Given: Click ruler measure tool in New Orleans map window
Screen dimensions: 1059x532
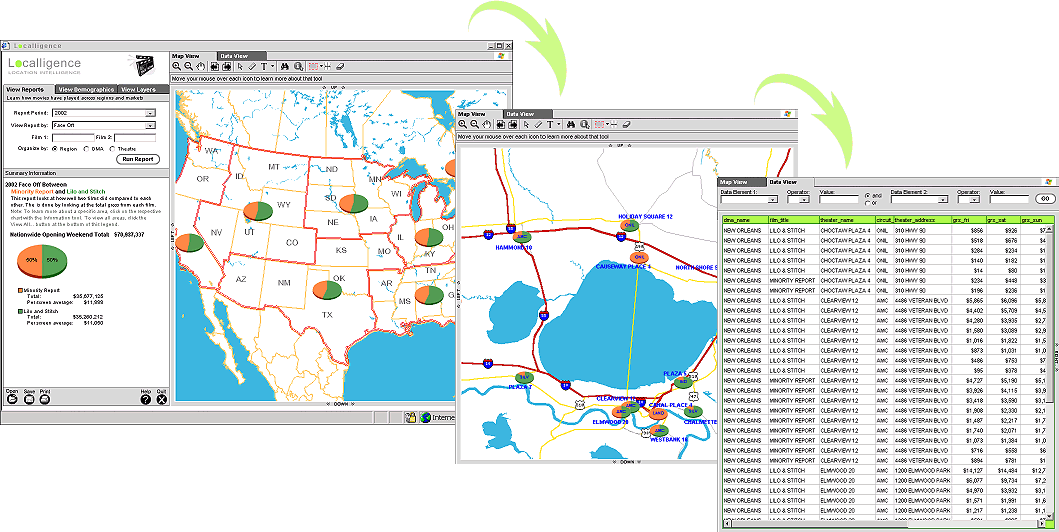Looking at the screenshot, I should pos(538,124).
